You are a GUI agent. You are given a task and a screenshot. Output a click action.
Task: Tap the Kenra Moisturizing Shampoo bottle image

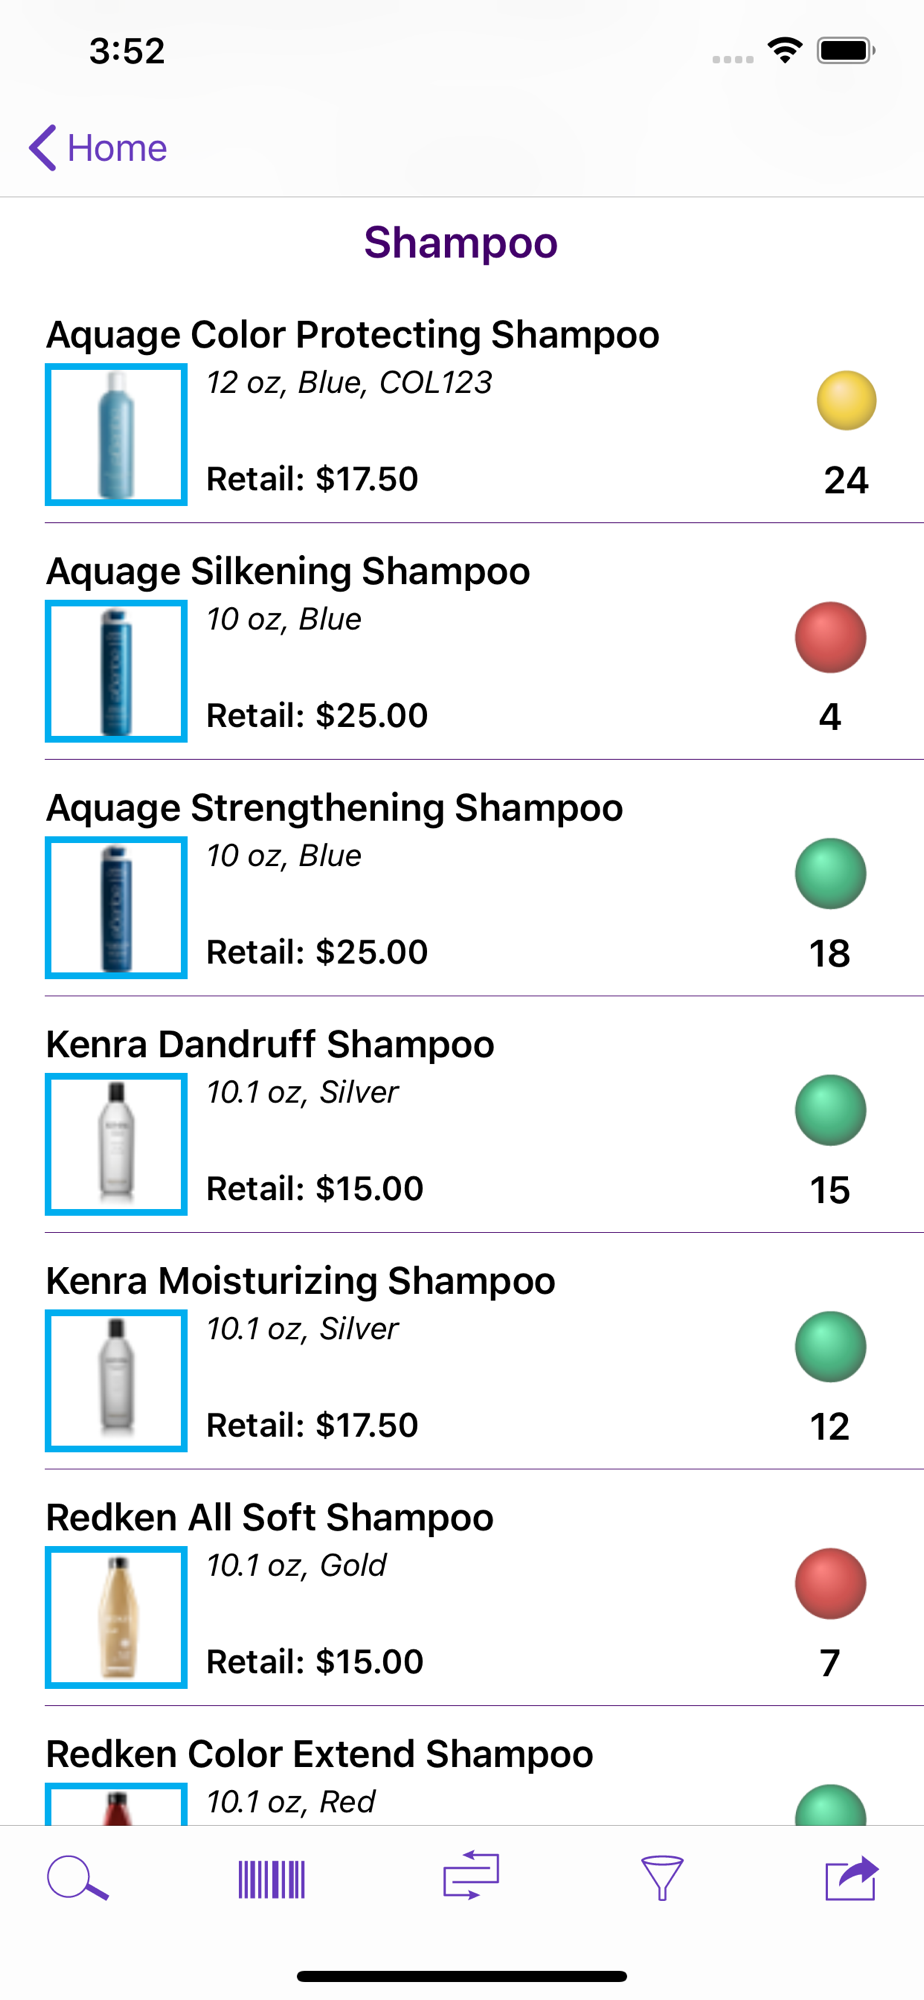[x=116, y=1380]
